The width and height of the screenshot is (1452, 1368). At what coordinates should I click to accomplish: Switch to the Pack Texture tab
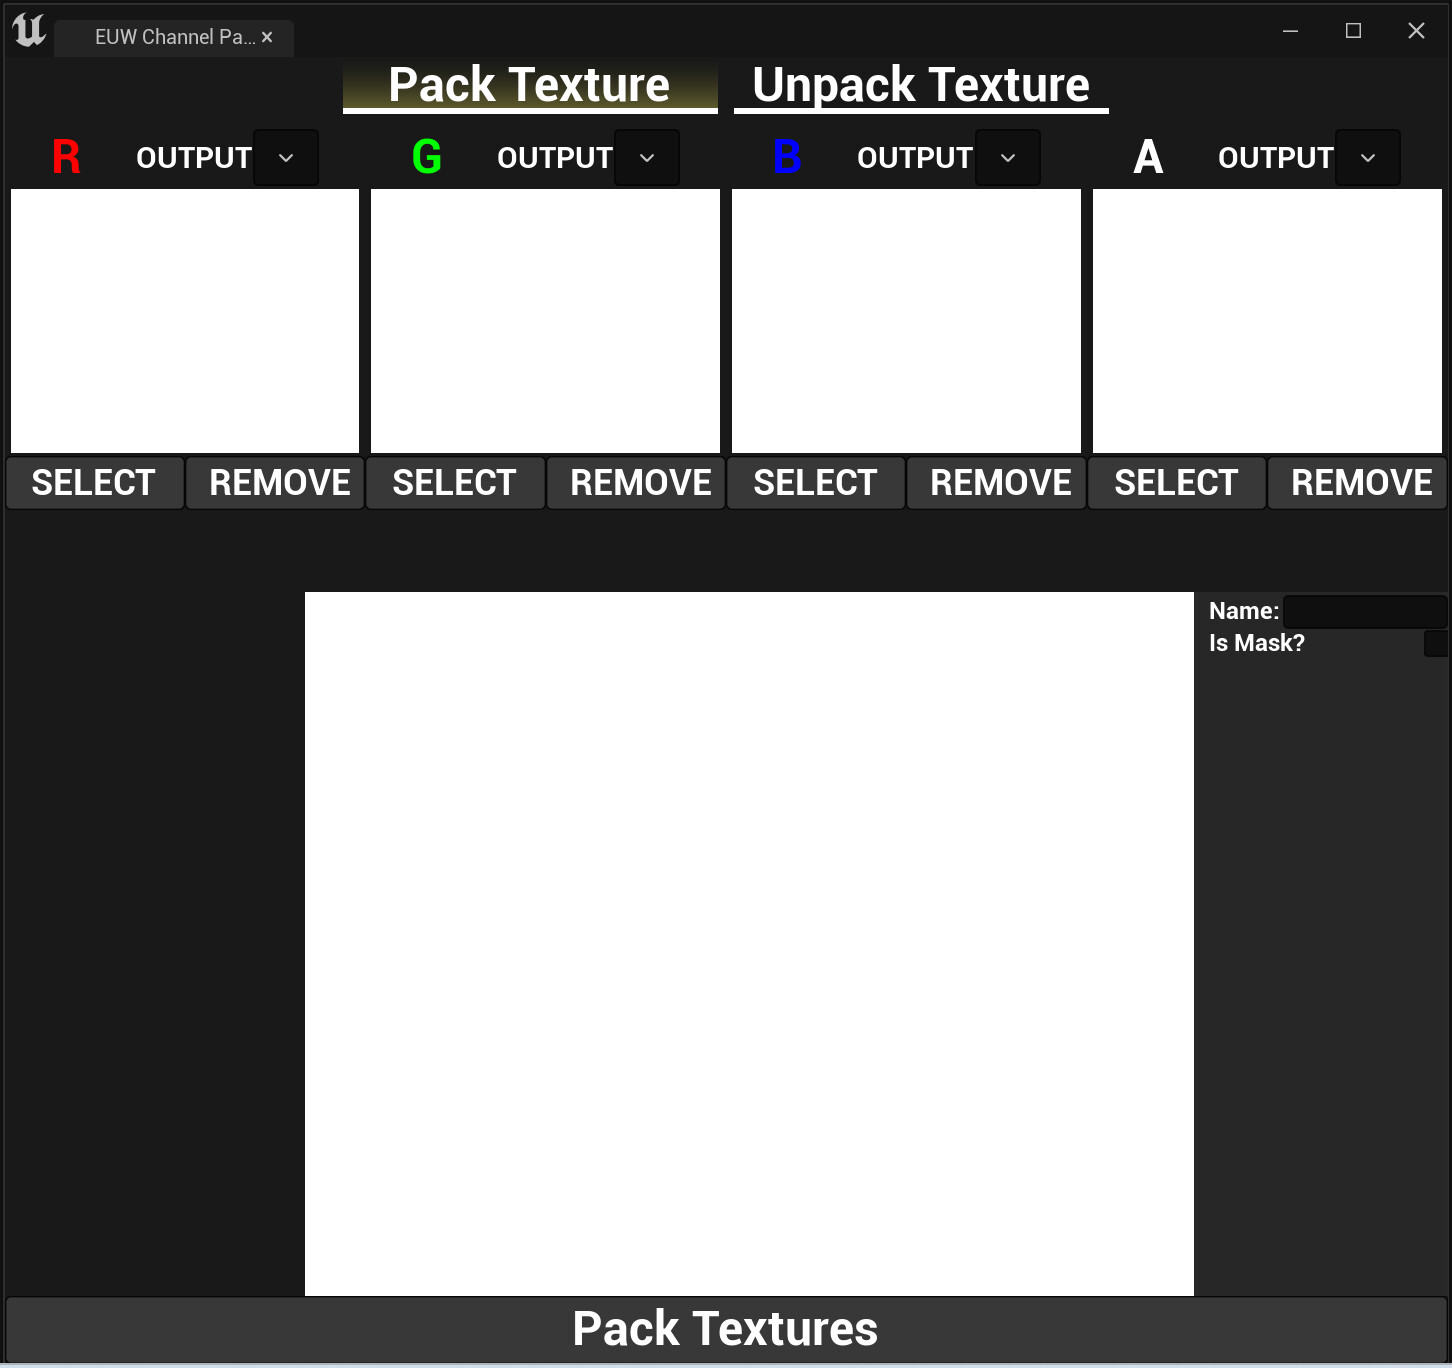pyautogui.click(x=529, y=85)
